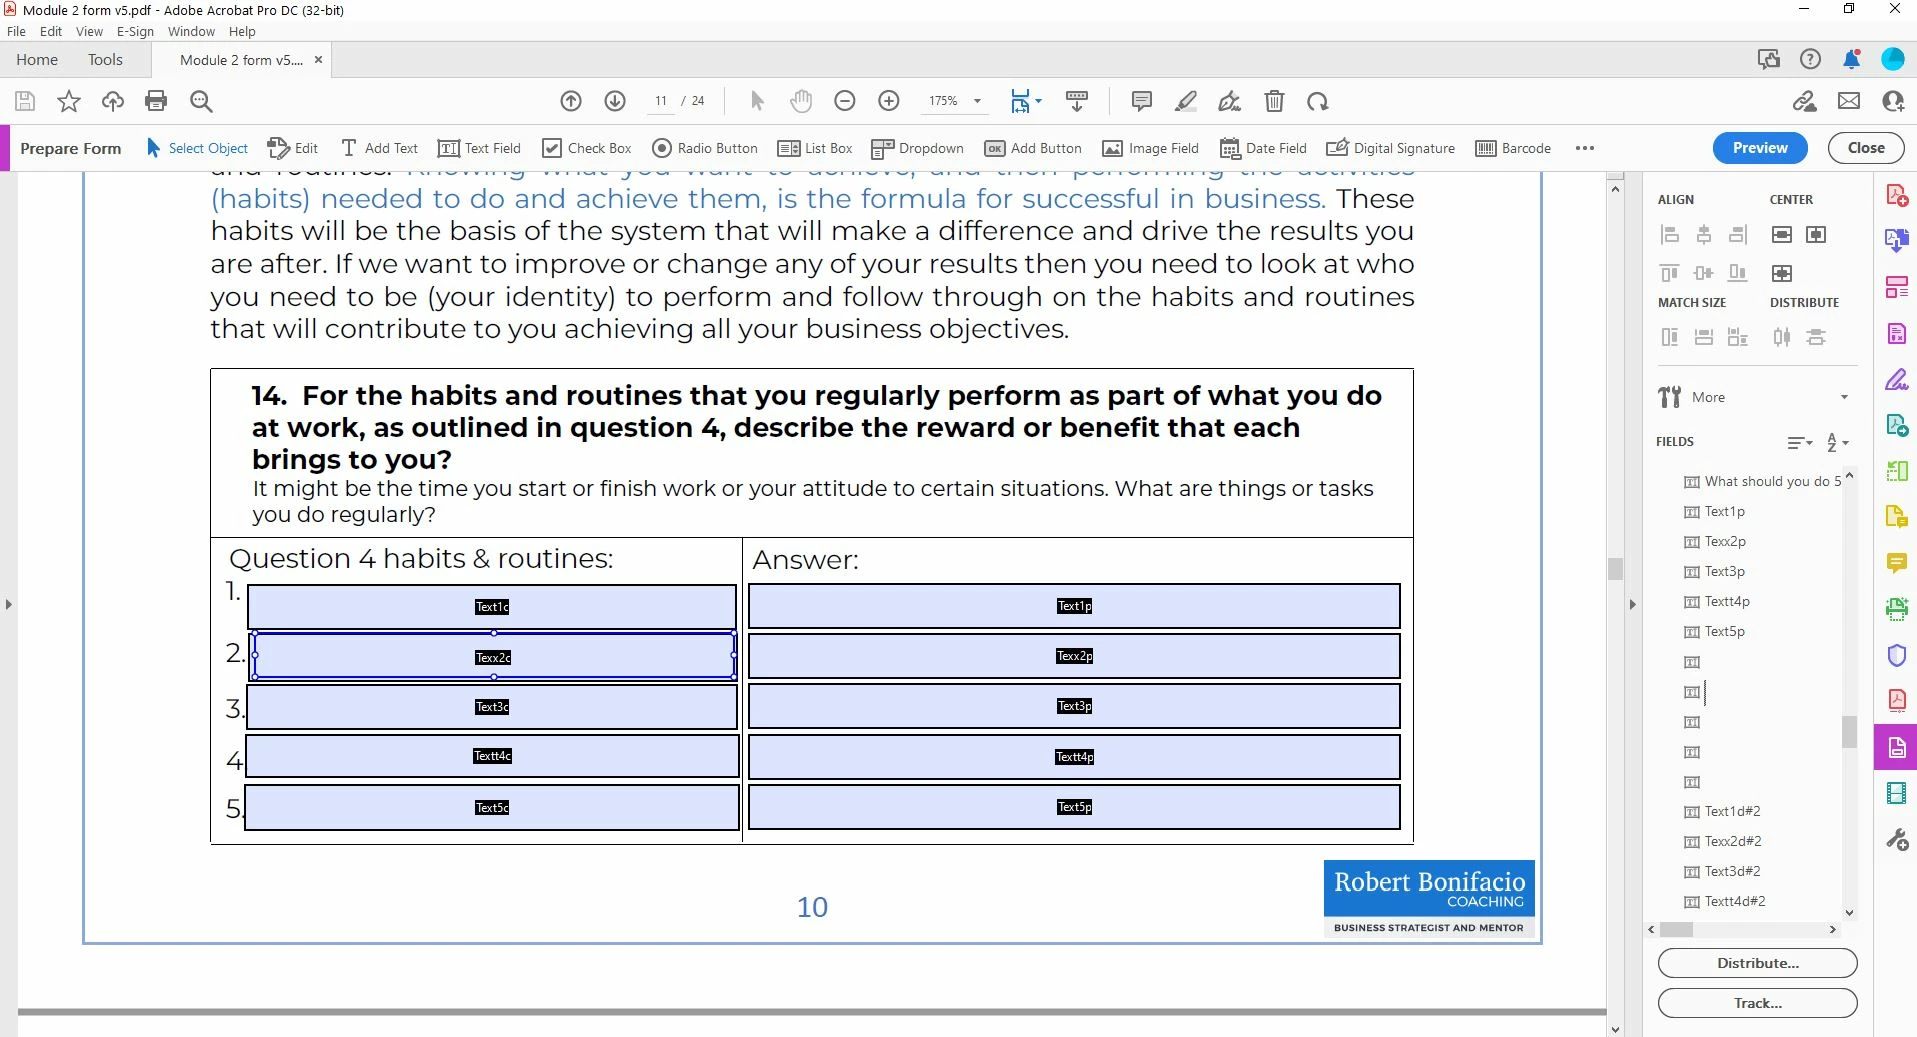Activate the Select Object tool

click(197, 148)
